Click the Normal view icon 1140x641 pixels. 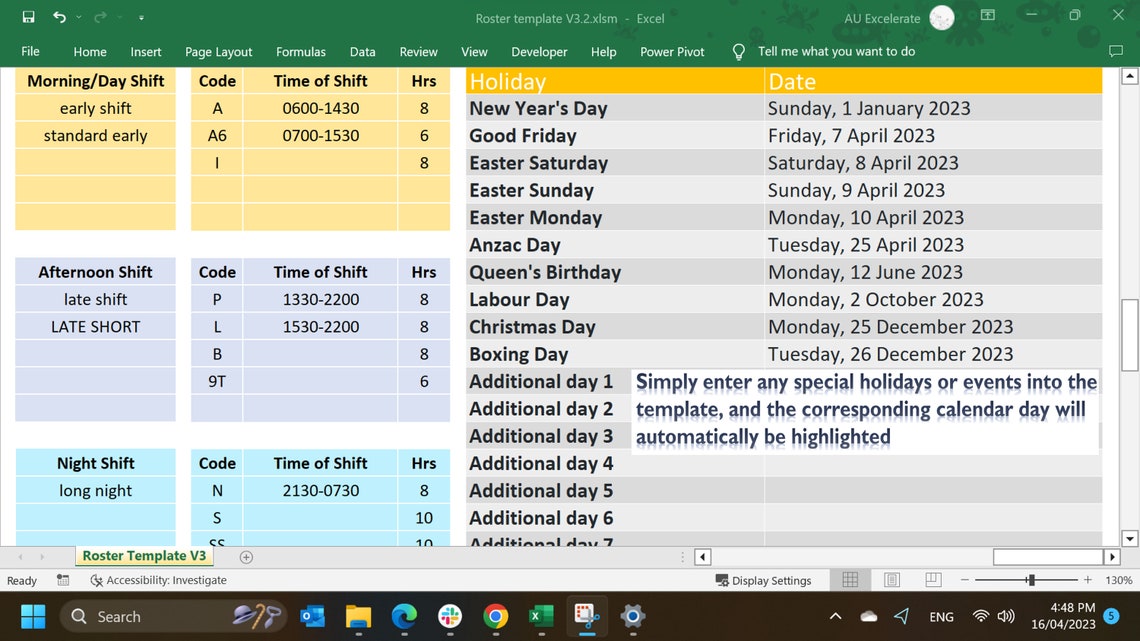[x=849, y=580]
